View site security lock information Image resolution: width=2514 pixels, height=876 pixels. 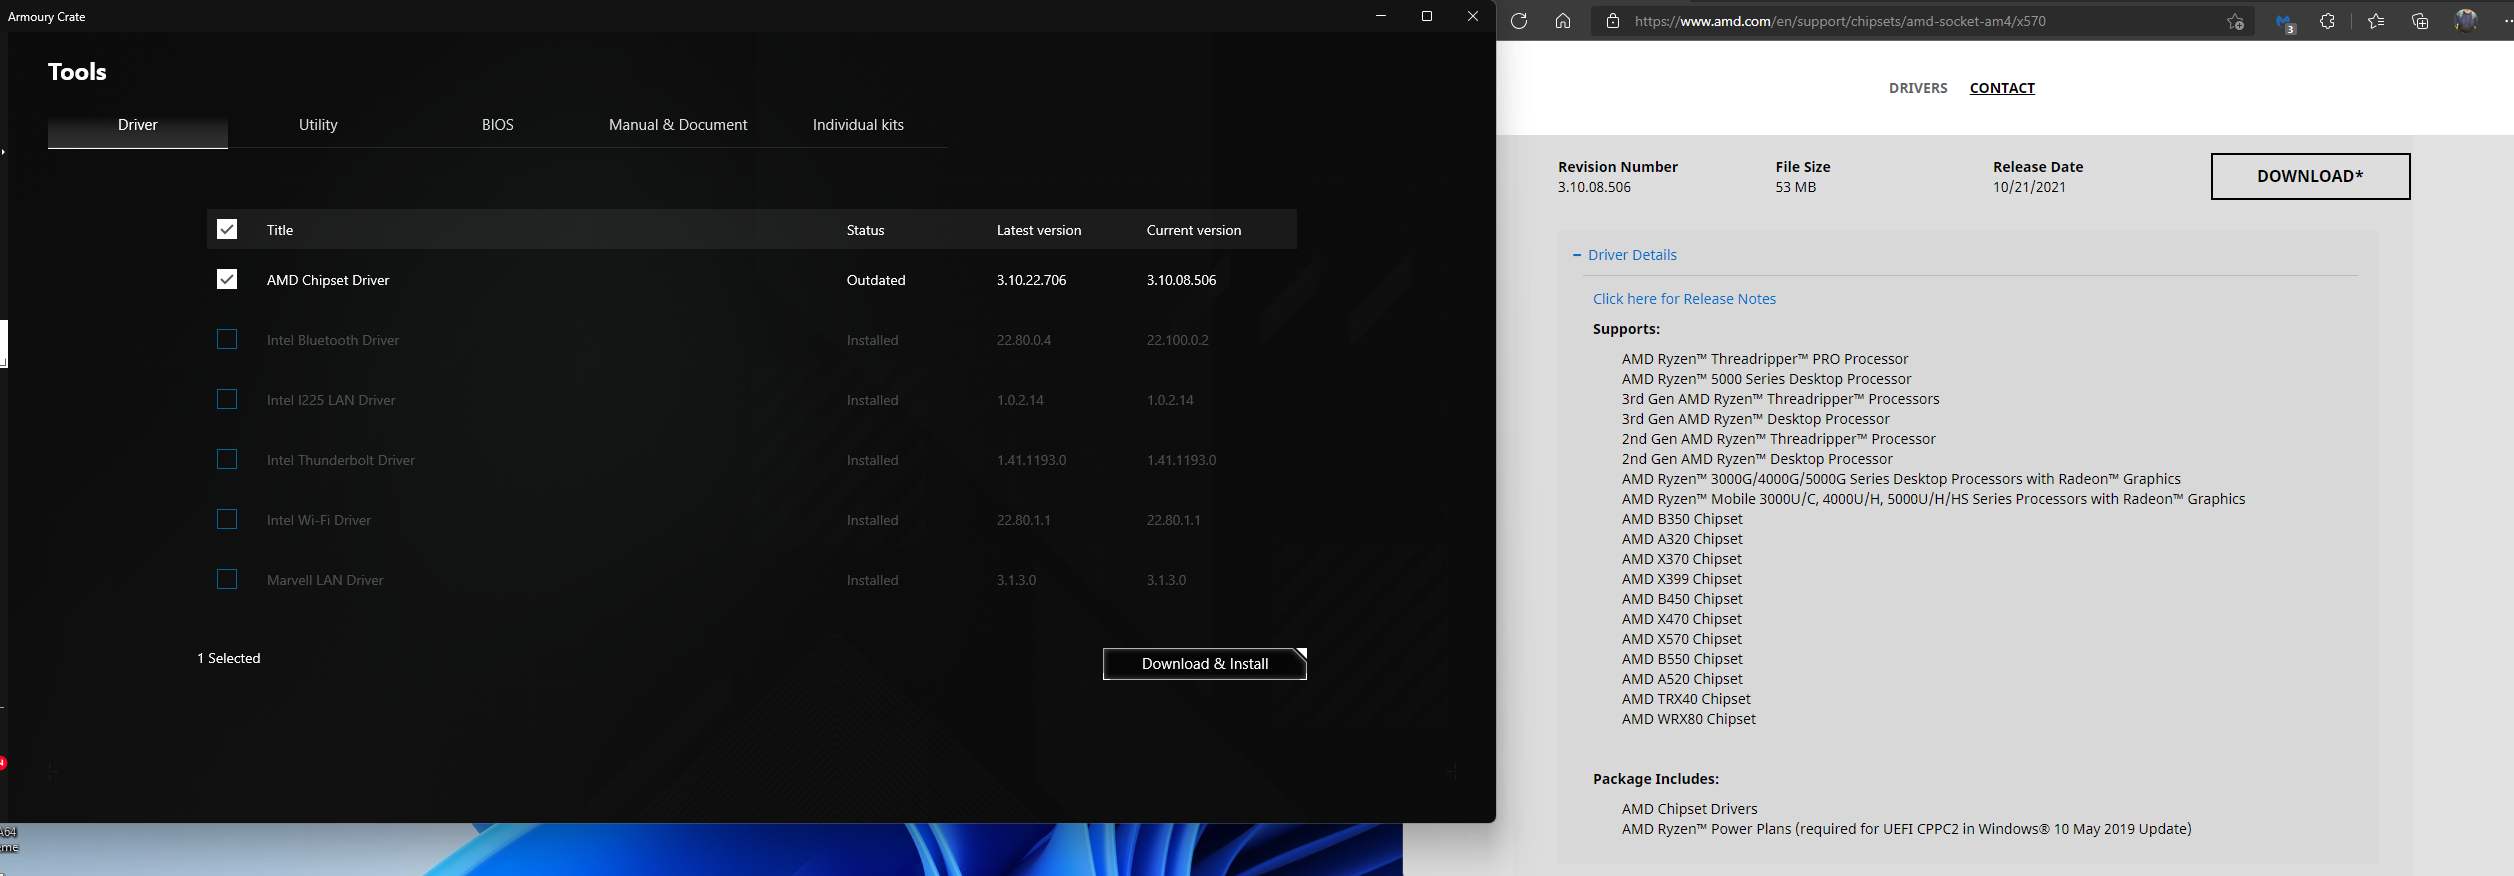tap(1613, 21)
